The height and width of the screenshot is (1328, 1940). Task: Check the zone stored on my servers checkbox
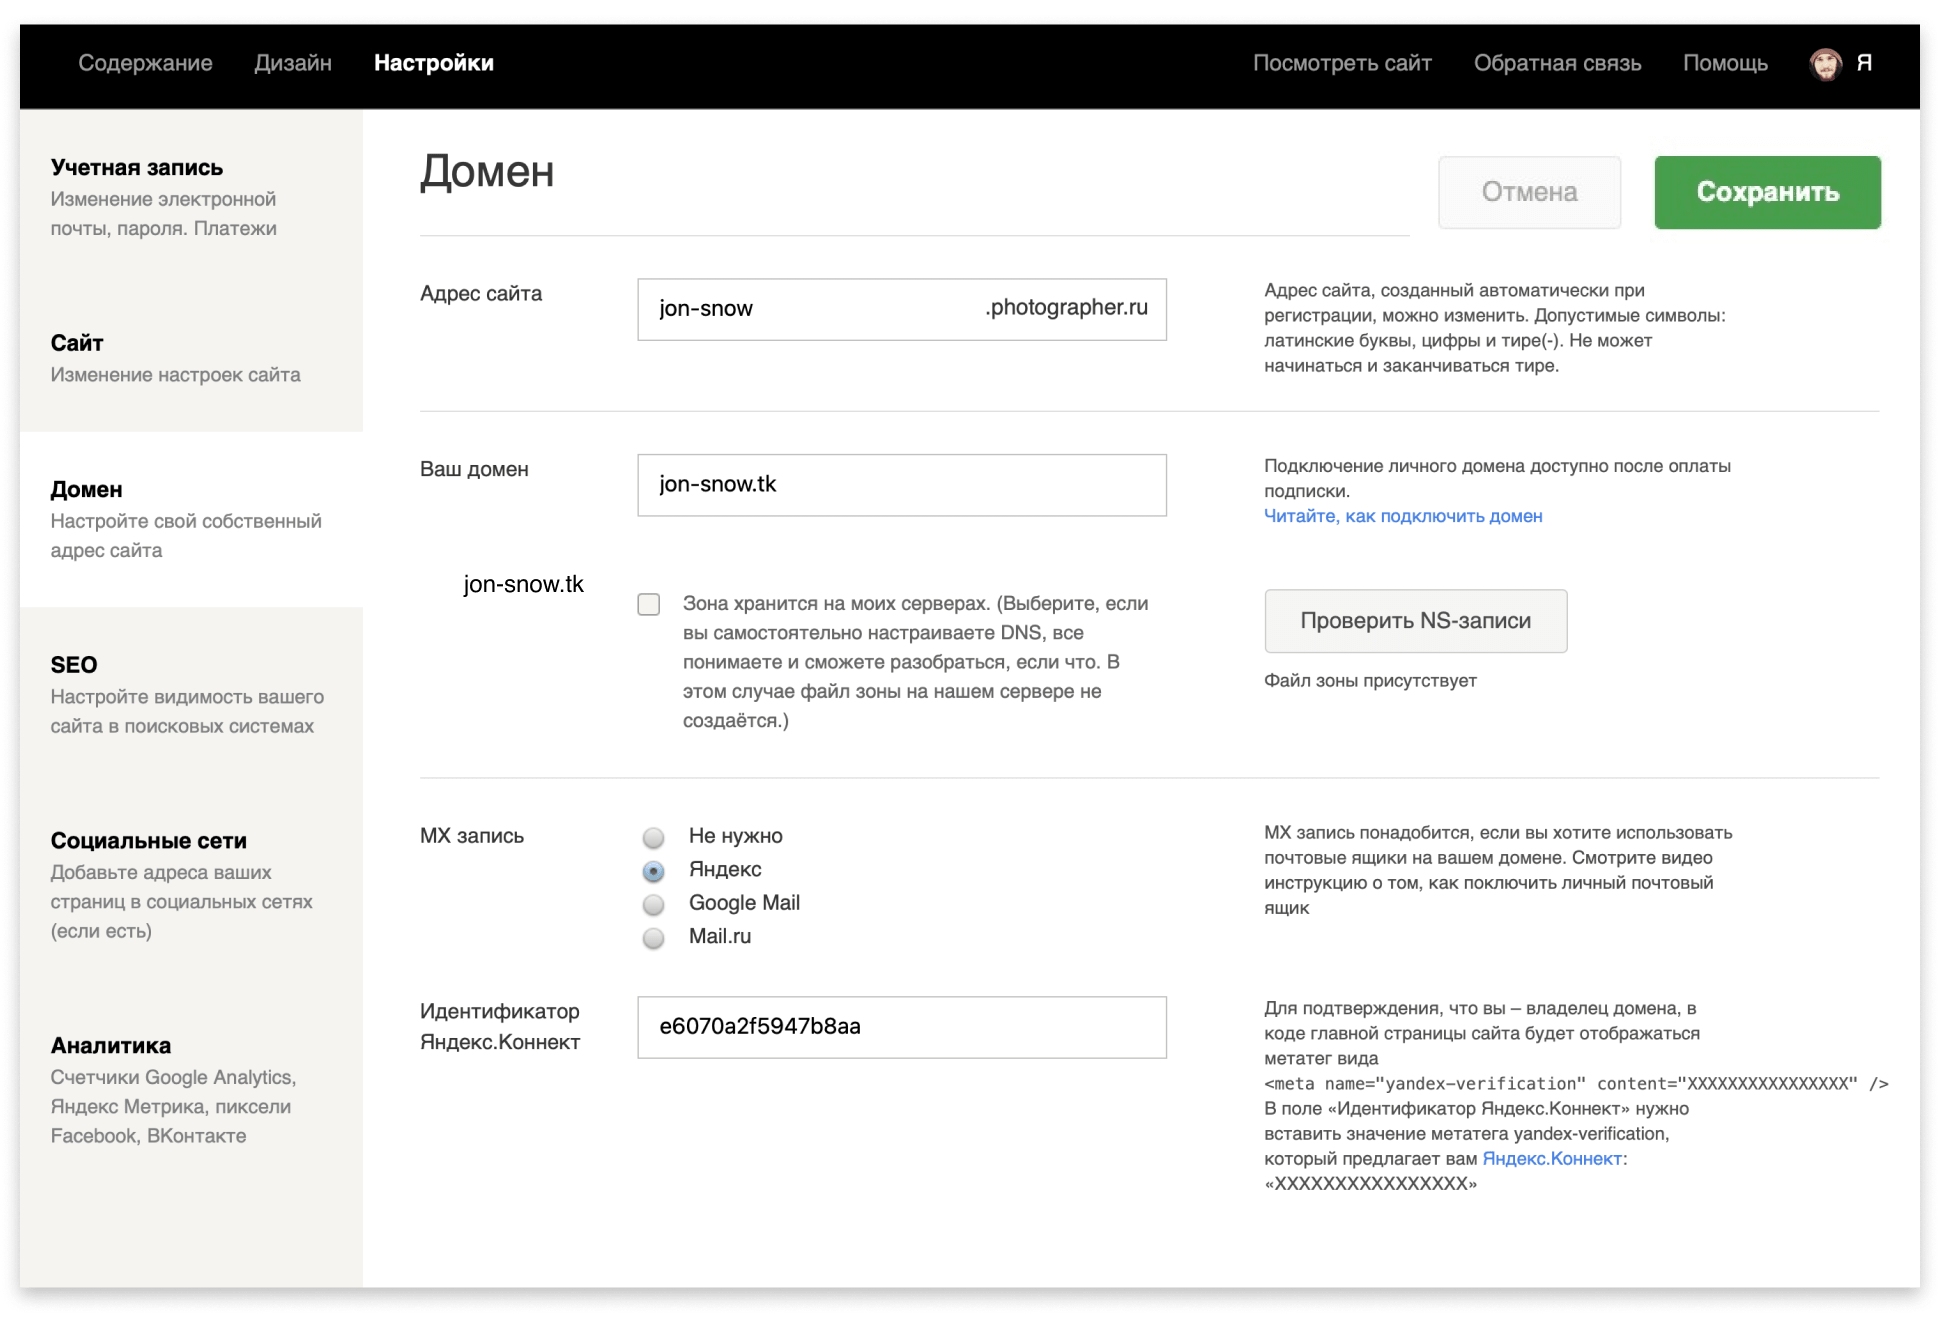(x=649, y=604)
